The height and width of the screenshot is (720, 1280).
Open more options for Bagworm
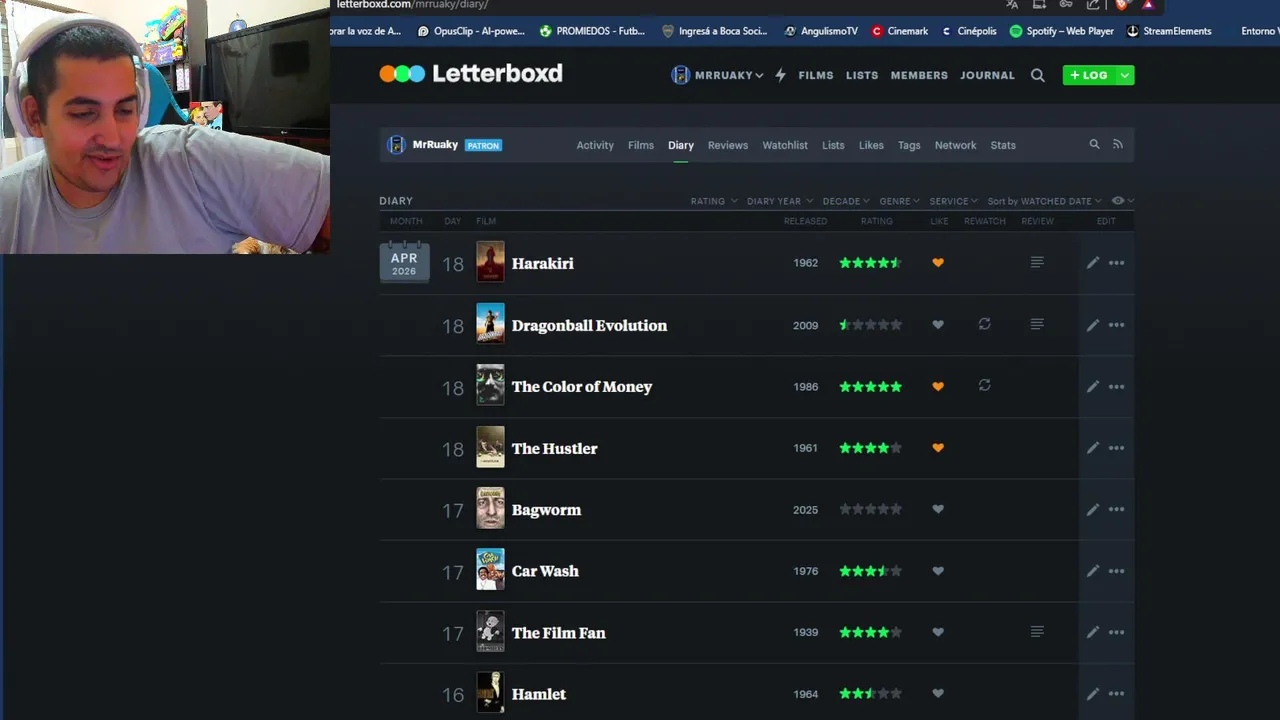[x=1117, y=509]
